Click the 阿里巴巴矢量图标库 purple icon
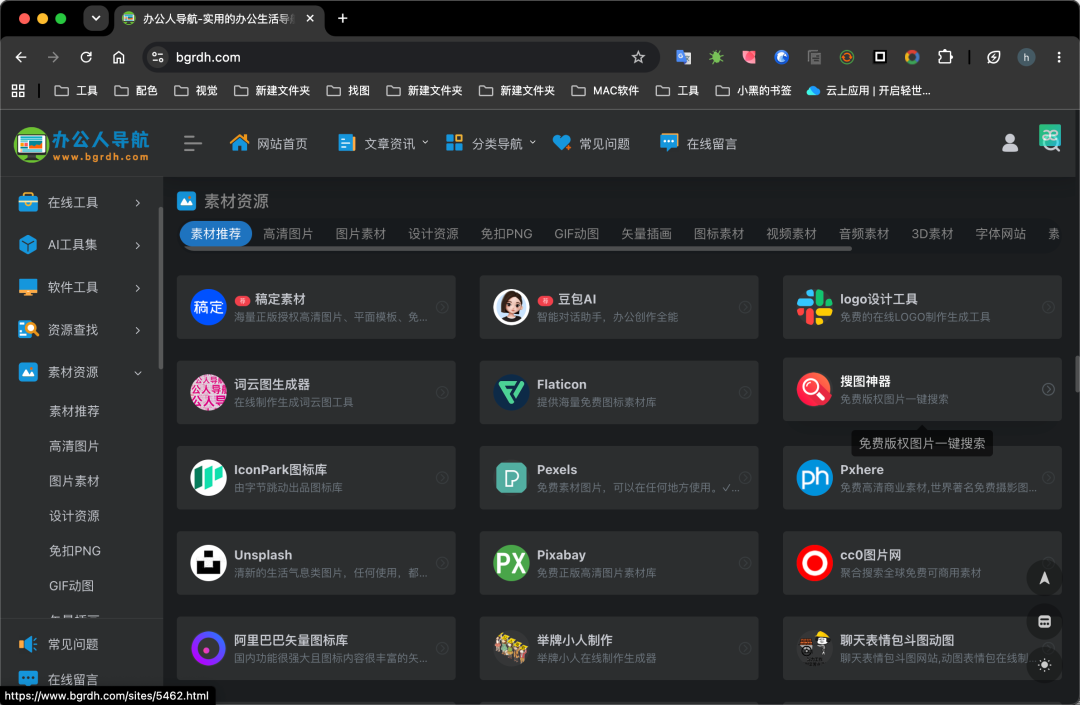 208,649
